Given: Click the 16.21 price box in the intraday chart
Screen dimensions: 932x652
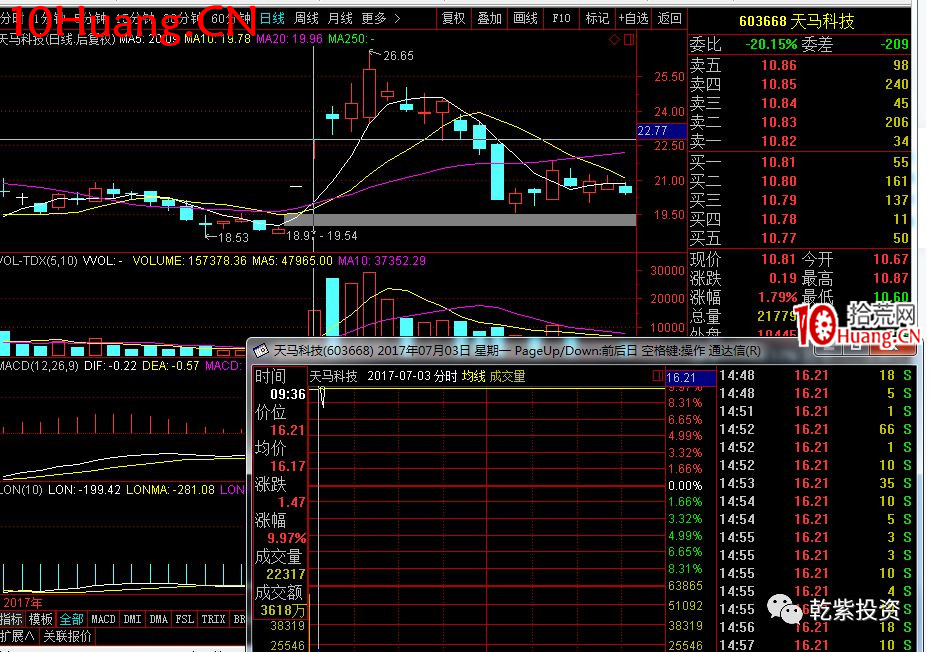Looking at the screenshot, I should [691, 377].
